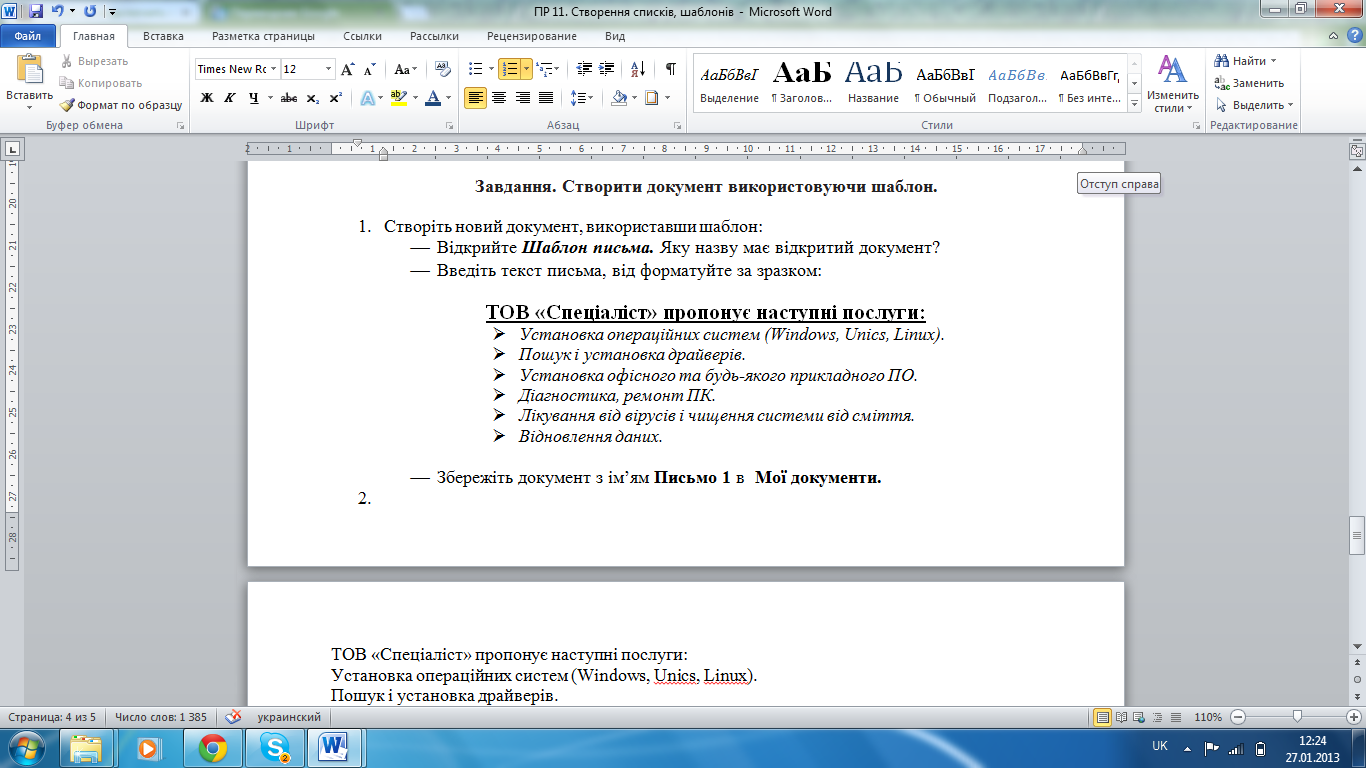The image size is (1366, 768).
Task: Toggle underline (Ч) formatting
Action: pyautogui.click(x=253, y=98)
